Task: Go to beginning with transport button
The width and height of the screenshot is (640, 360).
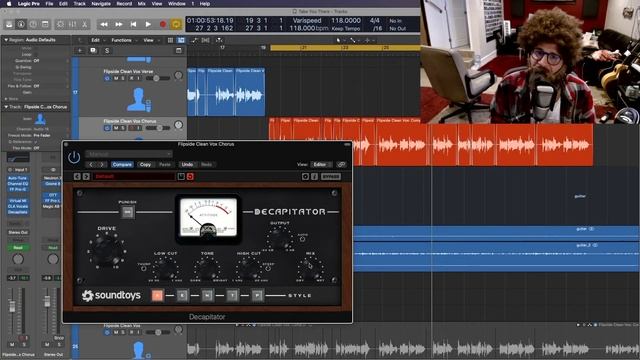Action: tap(133, 24)
